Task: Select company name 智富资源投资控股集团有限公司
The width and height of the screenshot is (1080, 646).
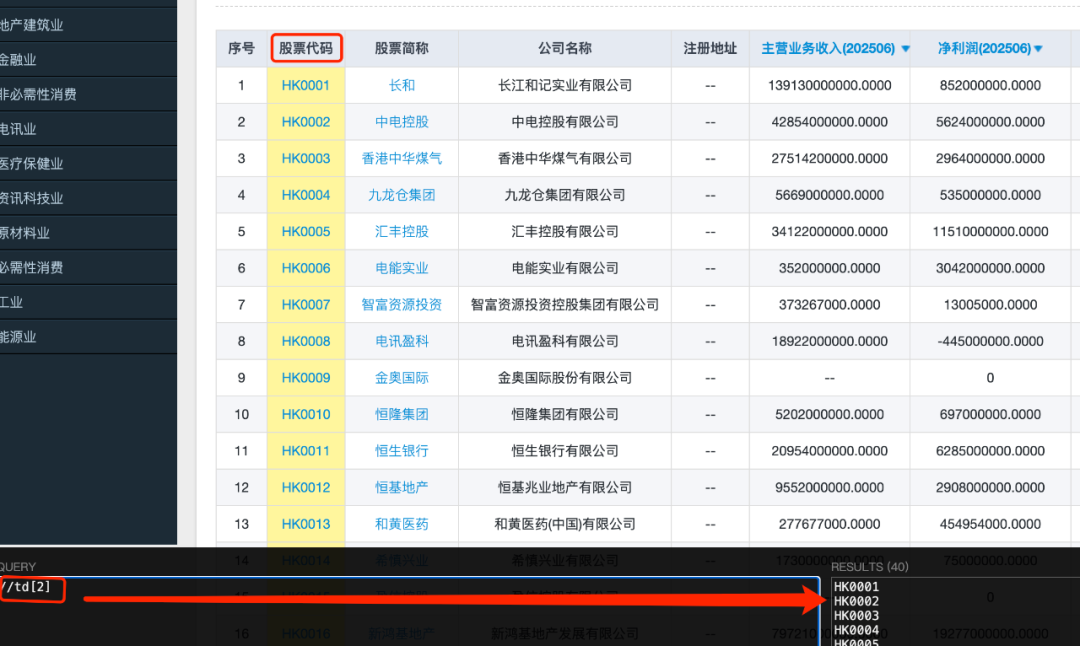Action: pyautogui.click(x=565, y=304)
